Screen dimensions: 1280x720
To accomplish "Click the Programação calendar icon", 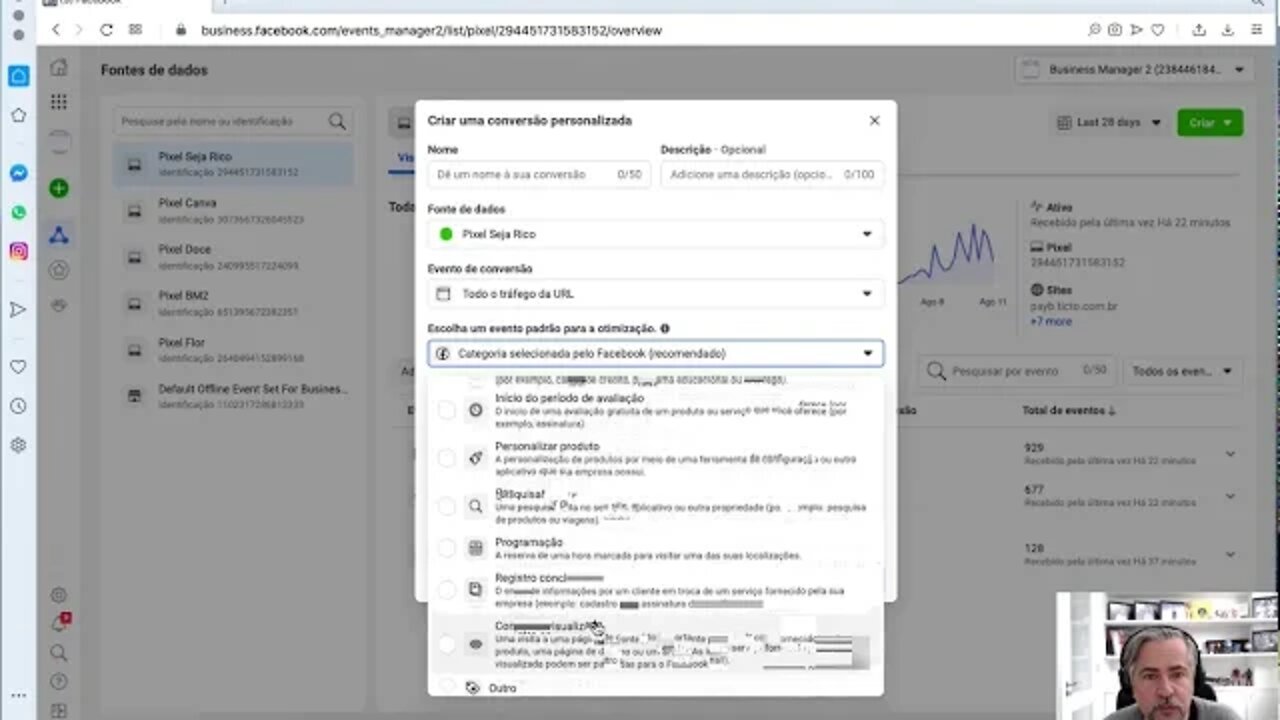I will [x=476, y=548].
